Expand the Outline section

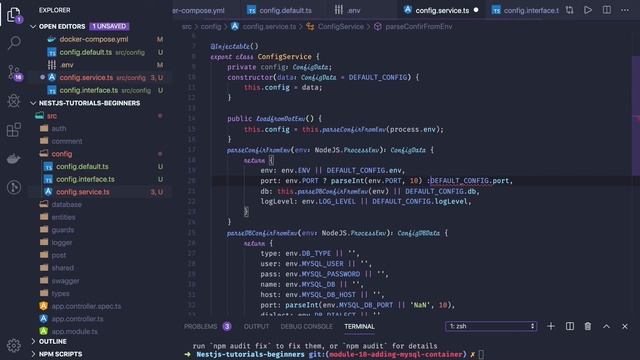point(33,341)
